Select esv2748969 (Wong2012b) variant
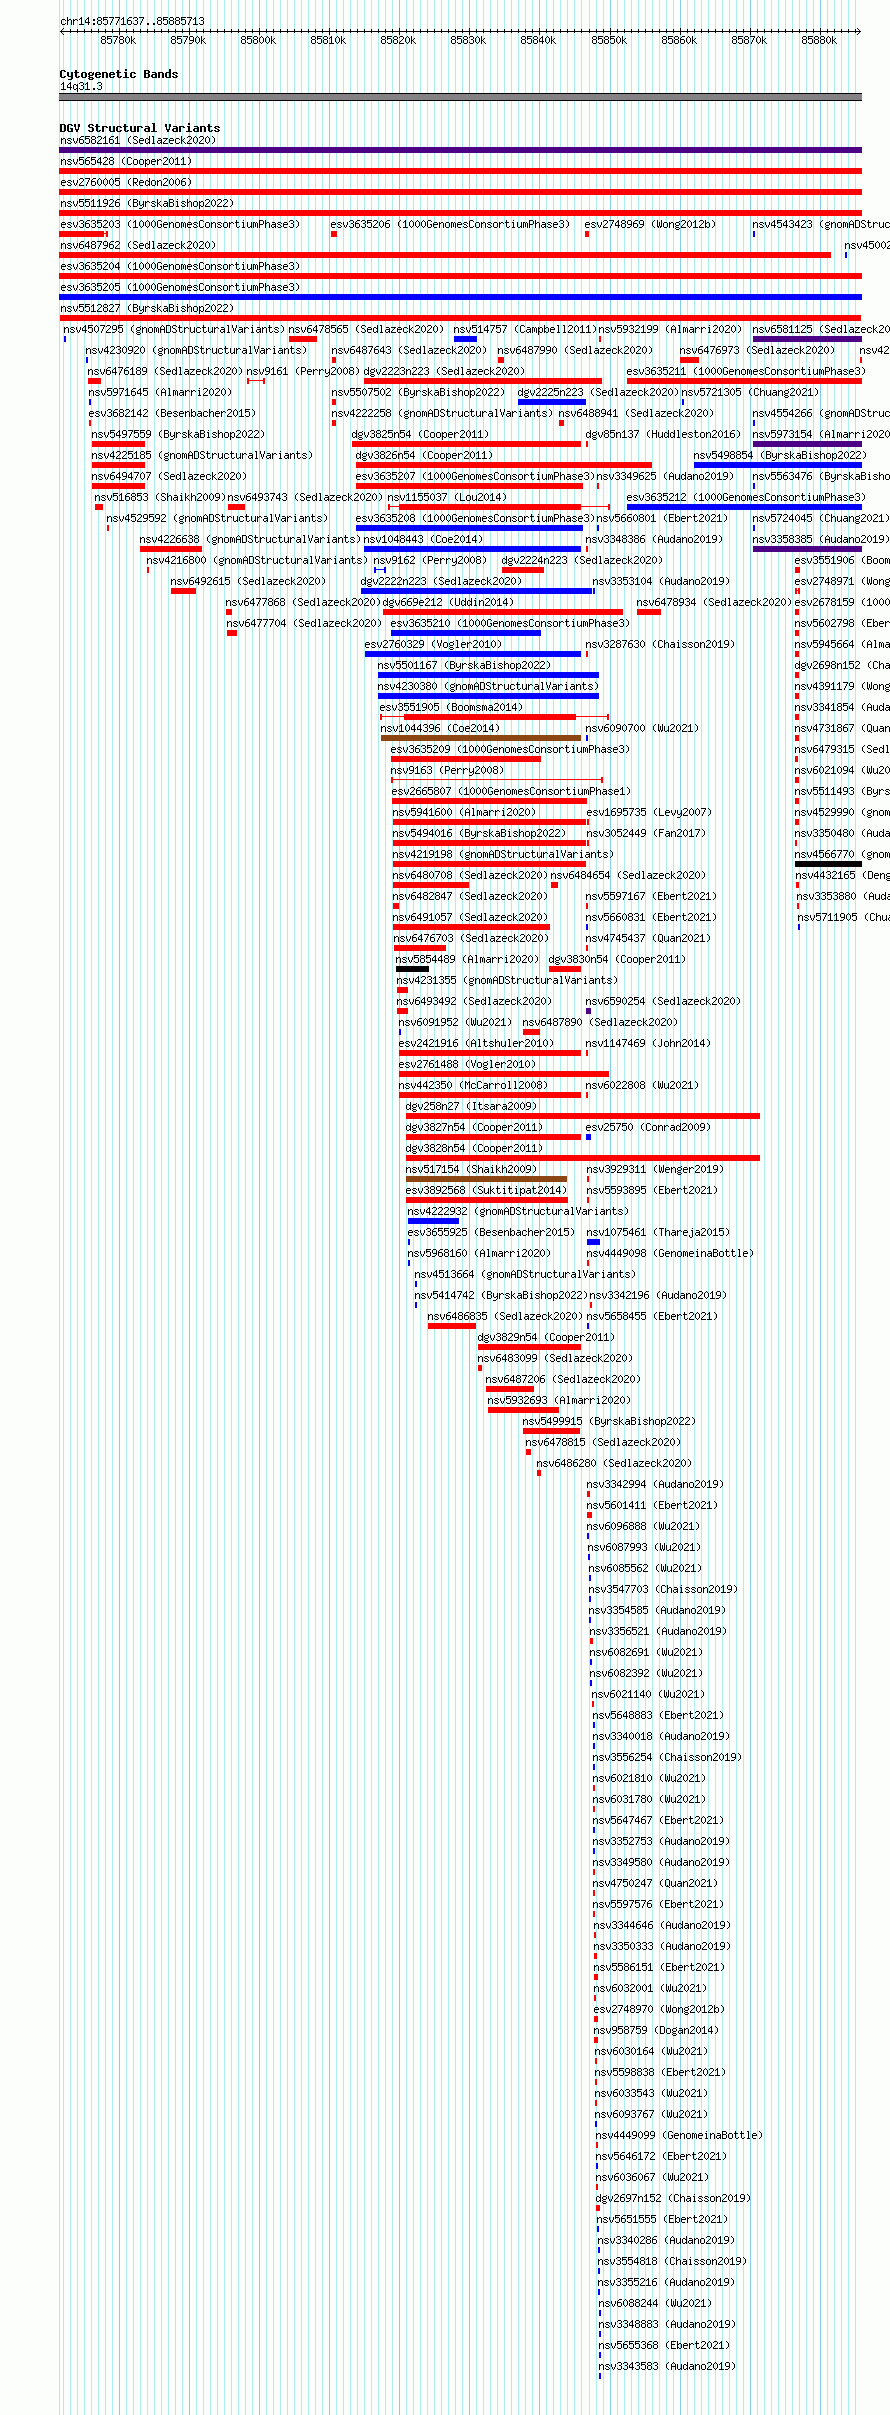 (x=650, y=224)
